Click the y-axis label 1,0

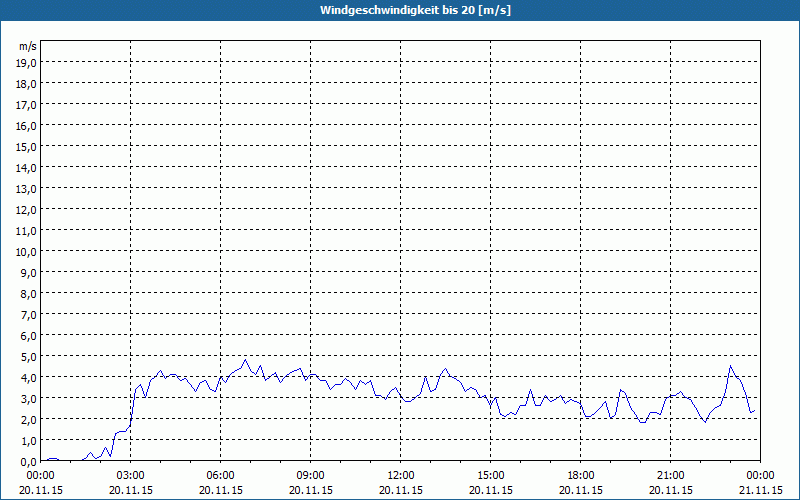30,440
